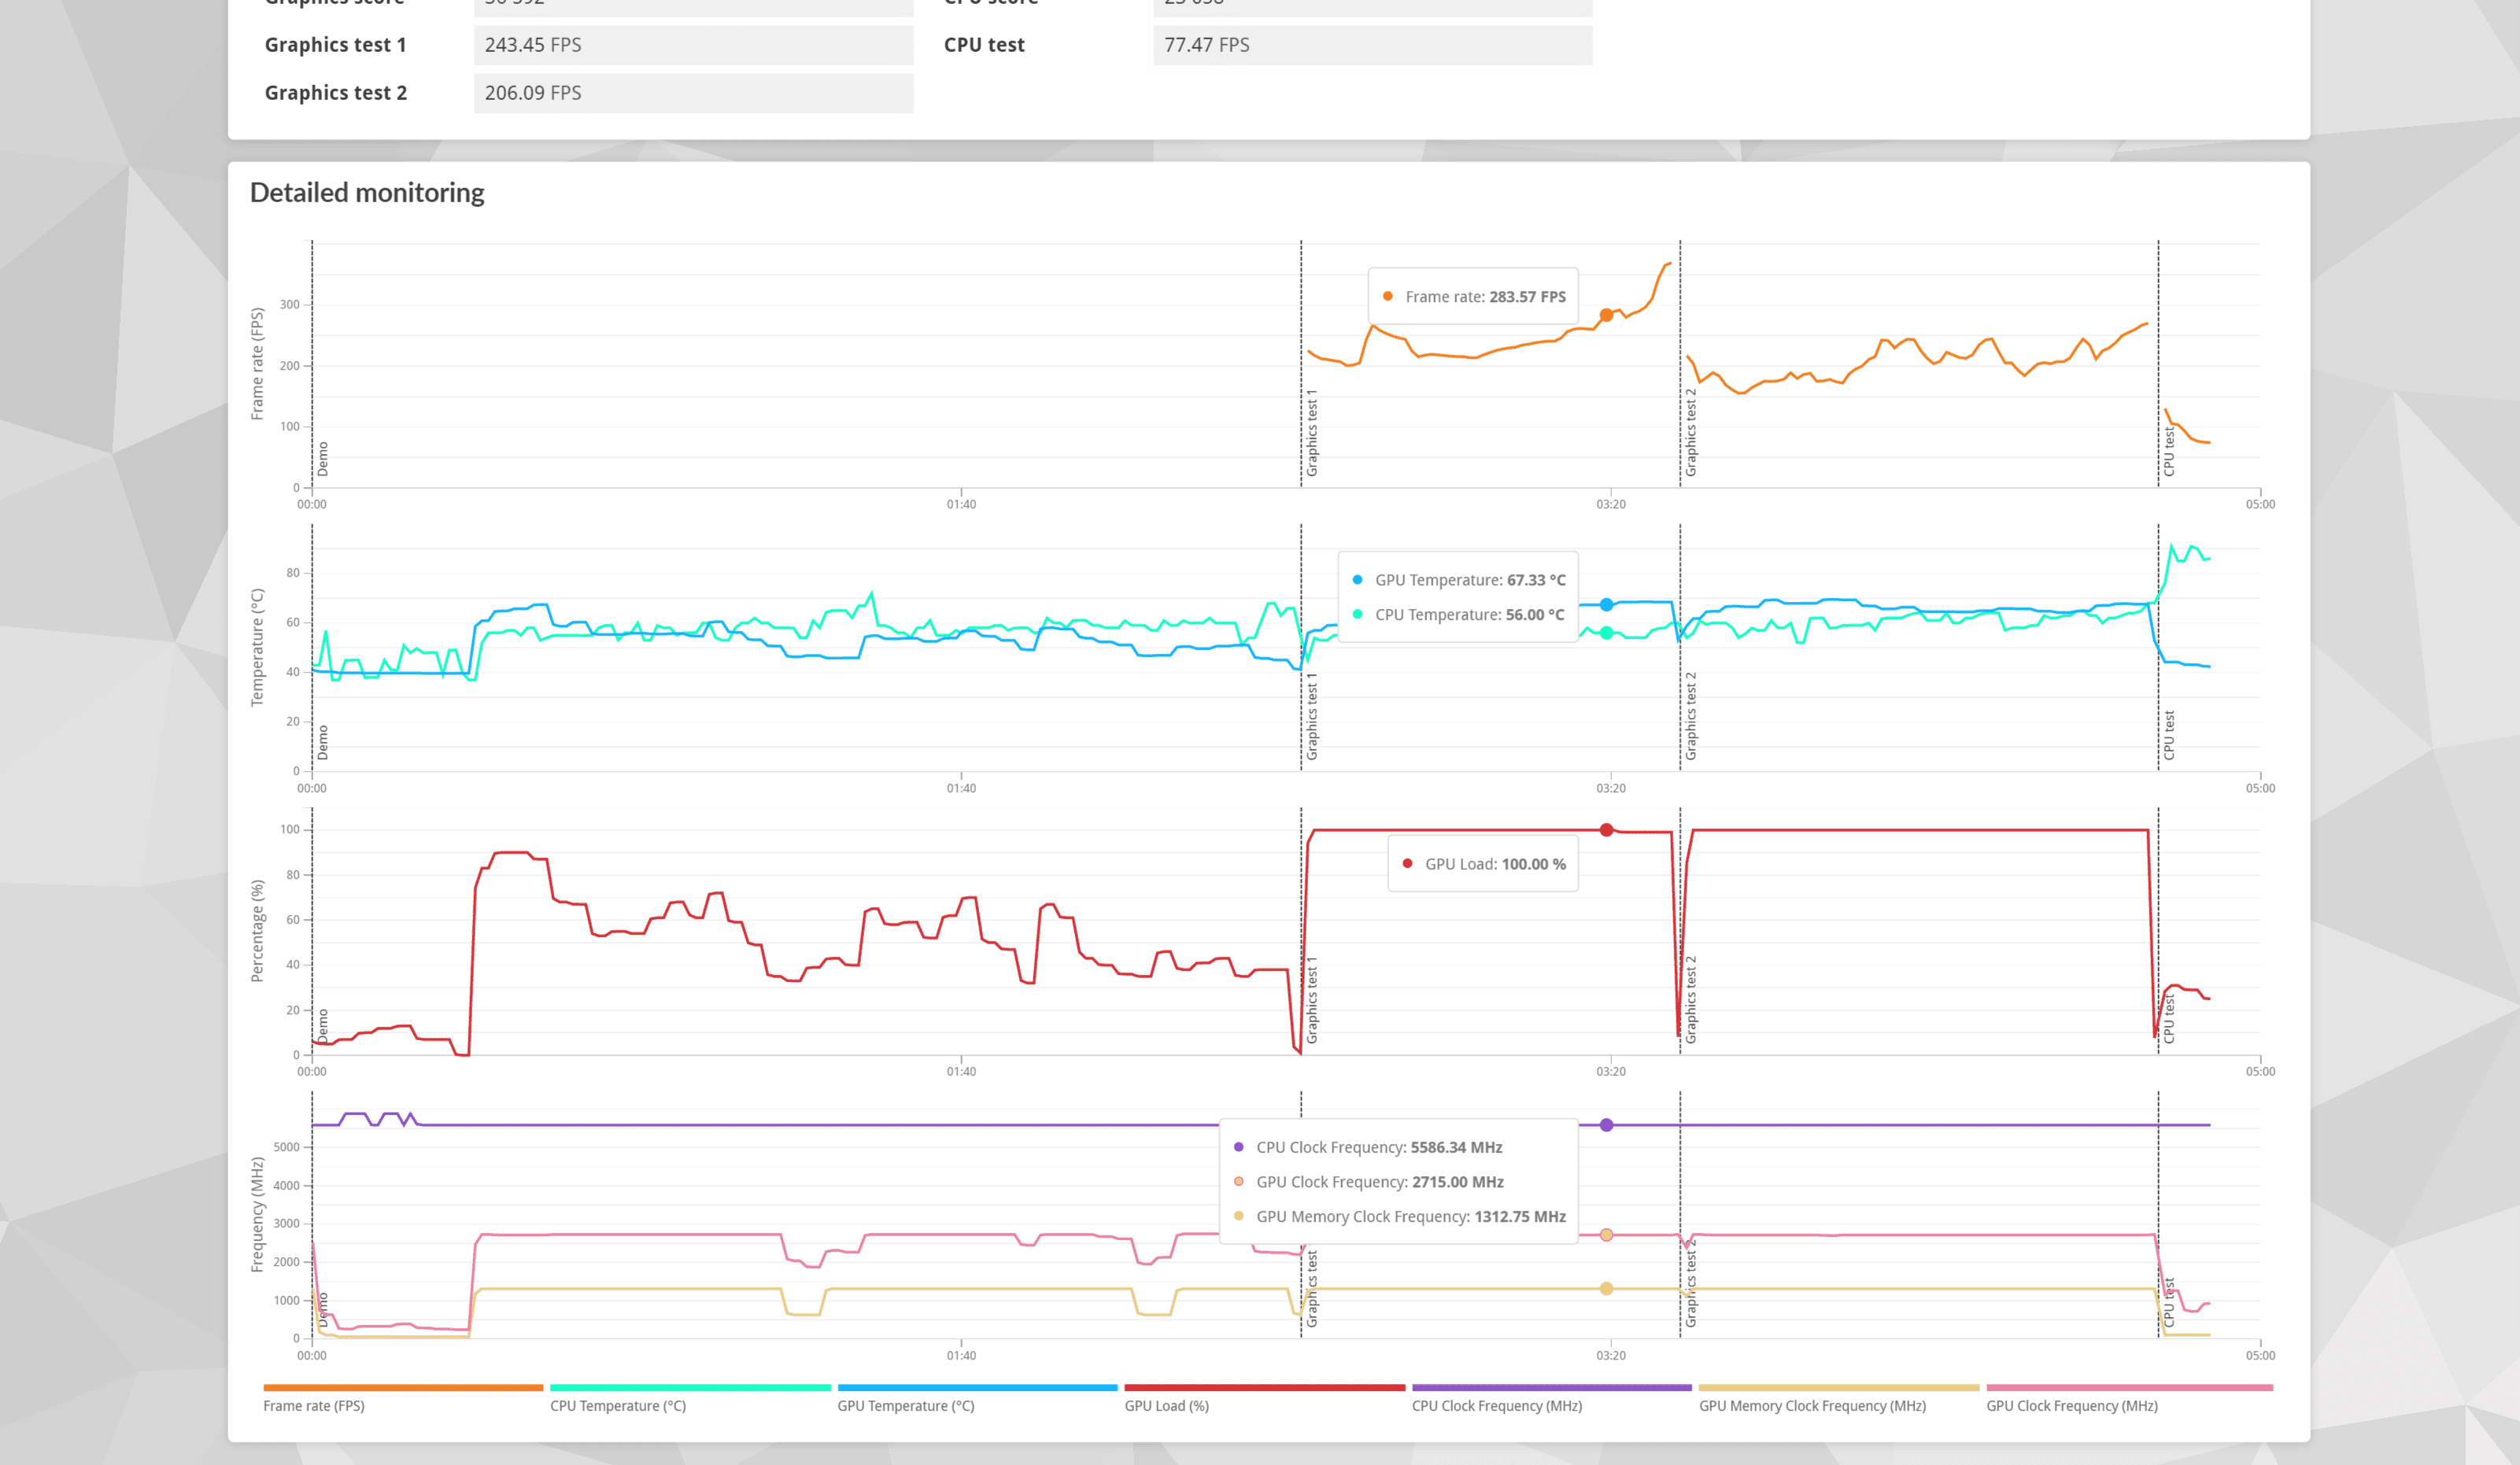Screen dimensions: 2520x1465
Task: Click the red GPU load data point
Action: click(1606, 830)
